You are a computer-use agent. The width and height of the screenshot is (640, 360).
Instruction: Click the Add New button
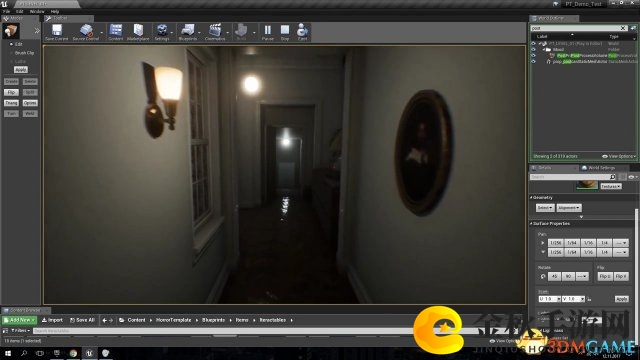pos(19,320)
